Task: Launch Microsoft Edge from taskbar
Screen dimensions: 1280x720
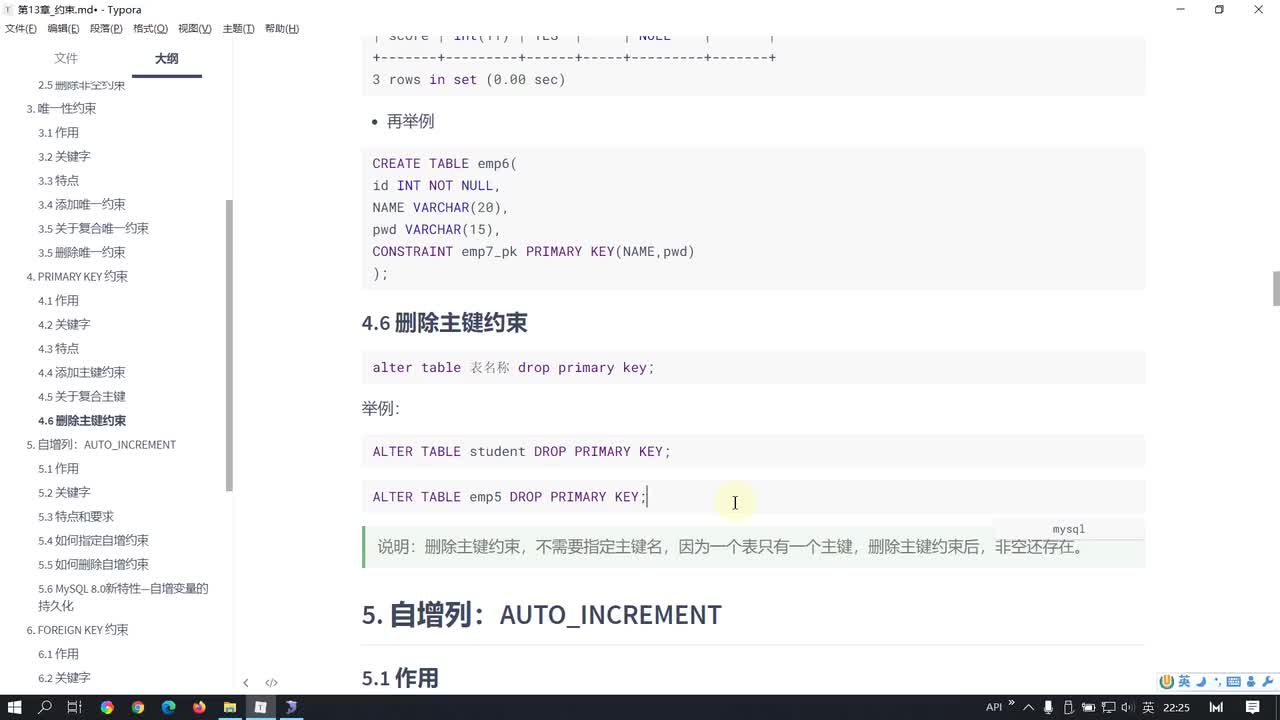Action: point(168,707)
